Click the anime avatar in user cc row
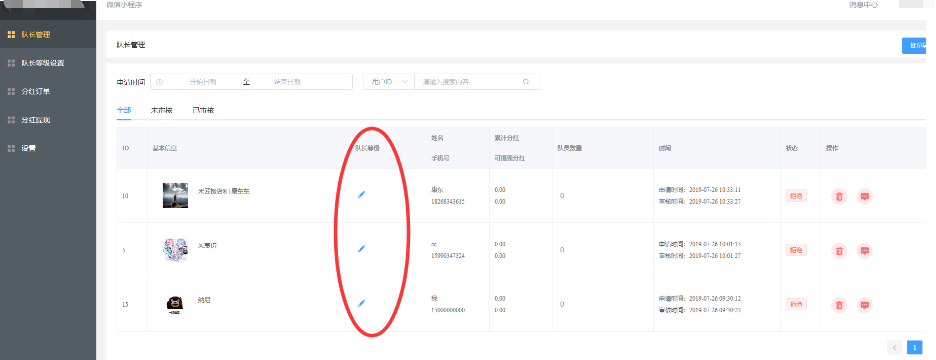 click(x=176, y=250)
